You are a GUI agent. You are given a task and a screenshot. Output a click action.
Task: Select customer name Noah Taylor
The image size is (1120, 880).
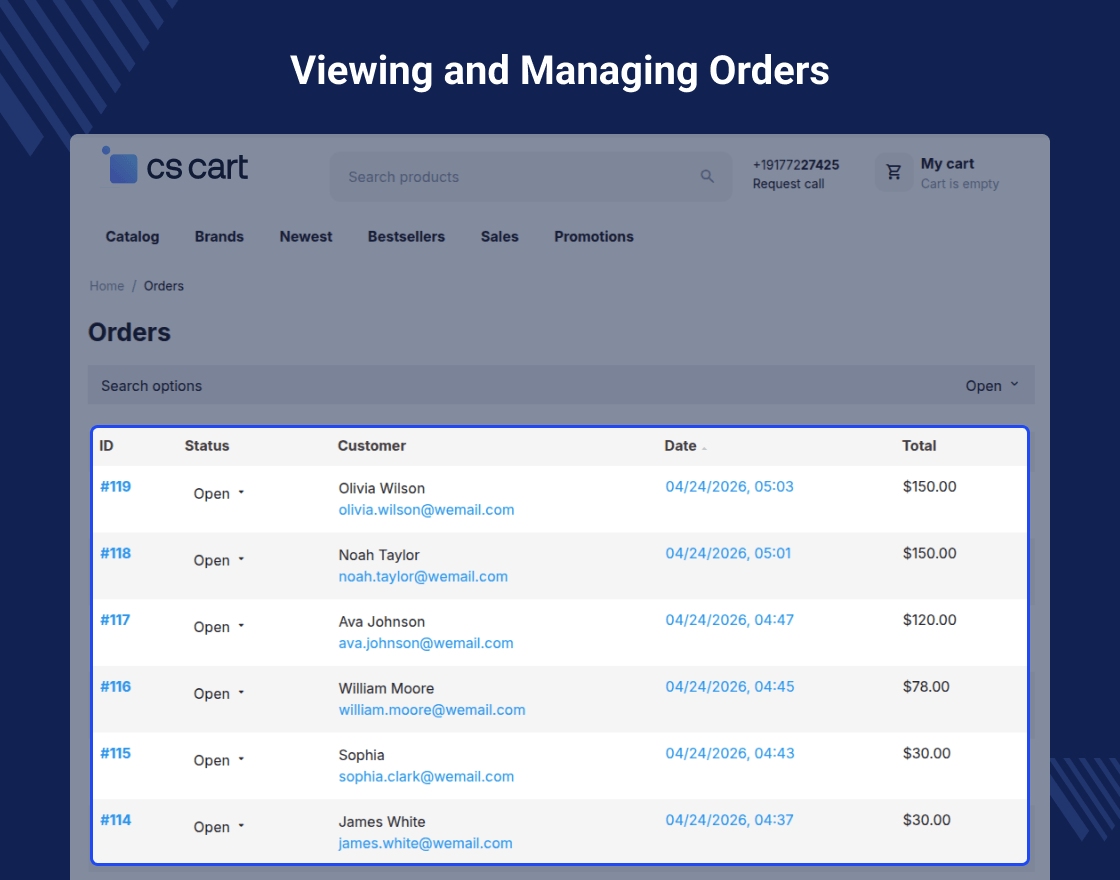click(379, 555)
